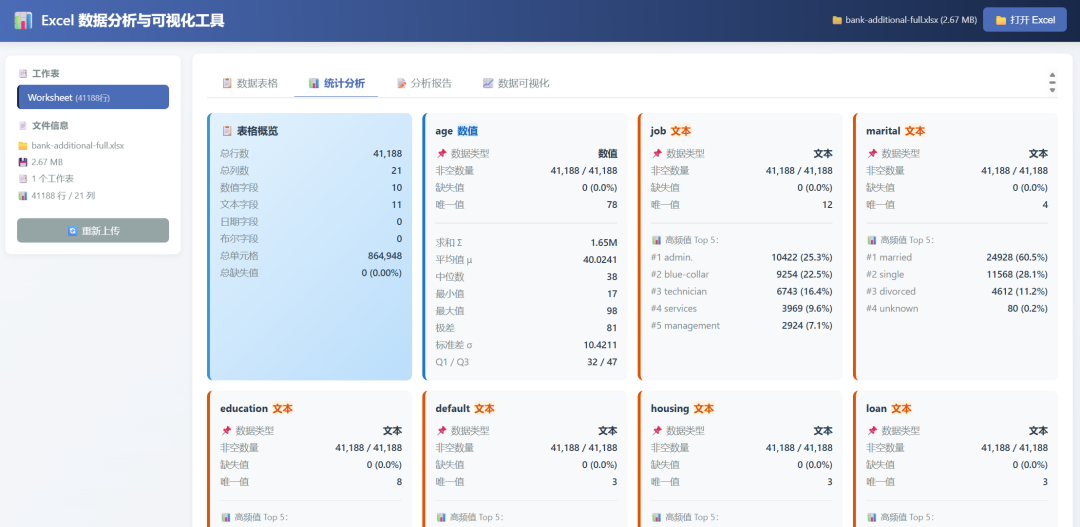Click the housing card title

670,409
